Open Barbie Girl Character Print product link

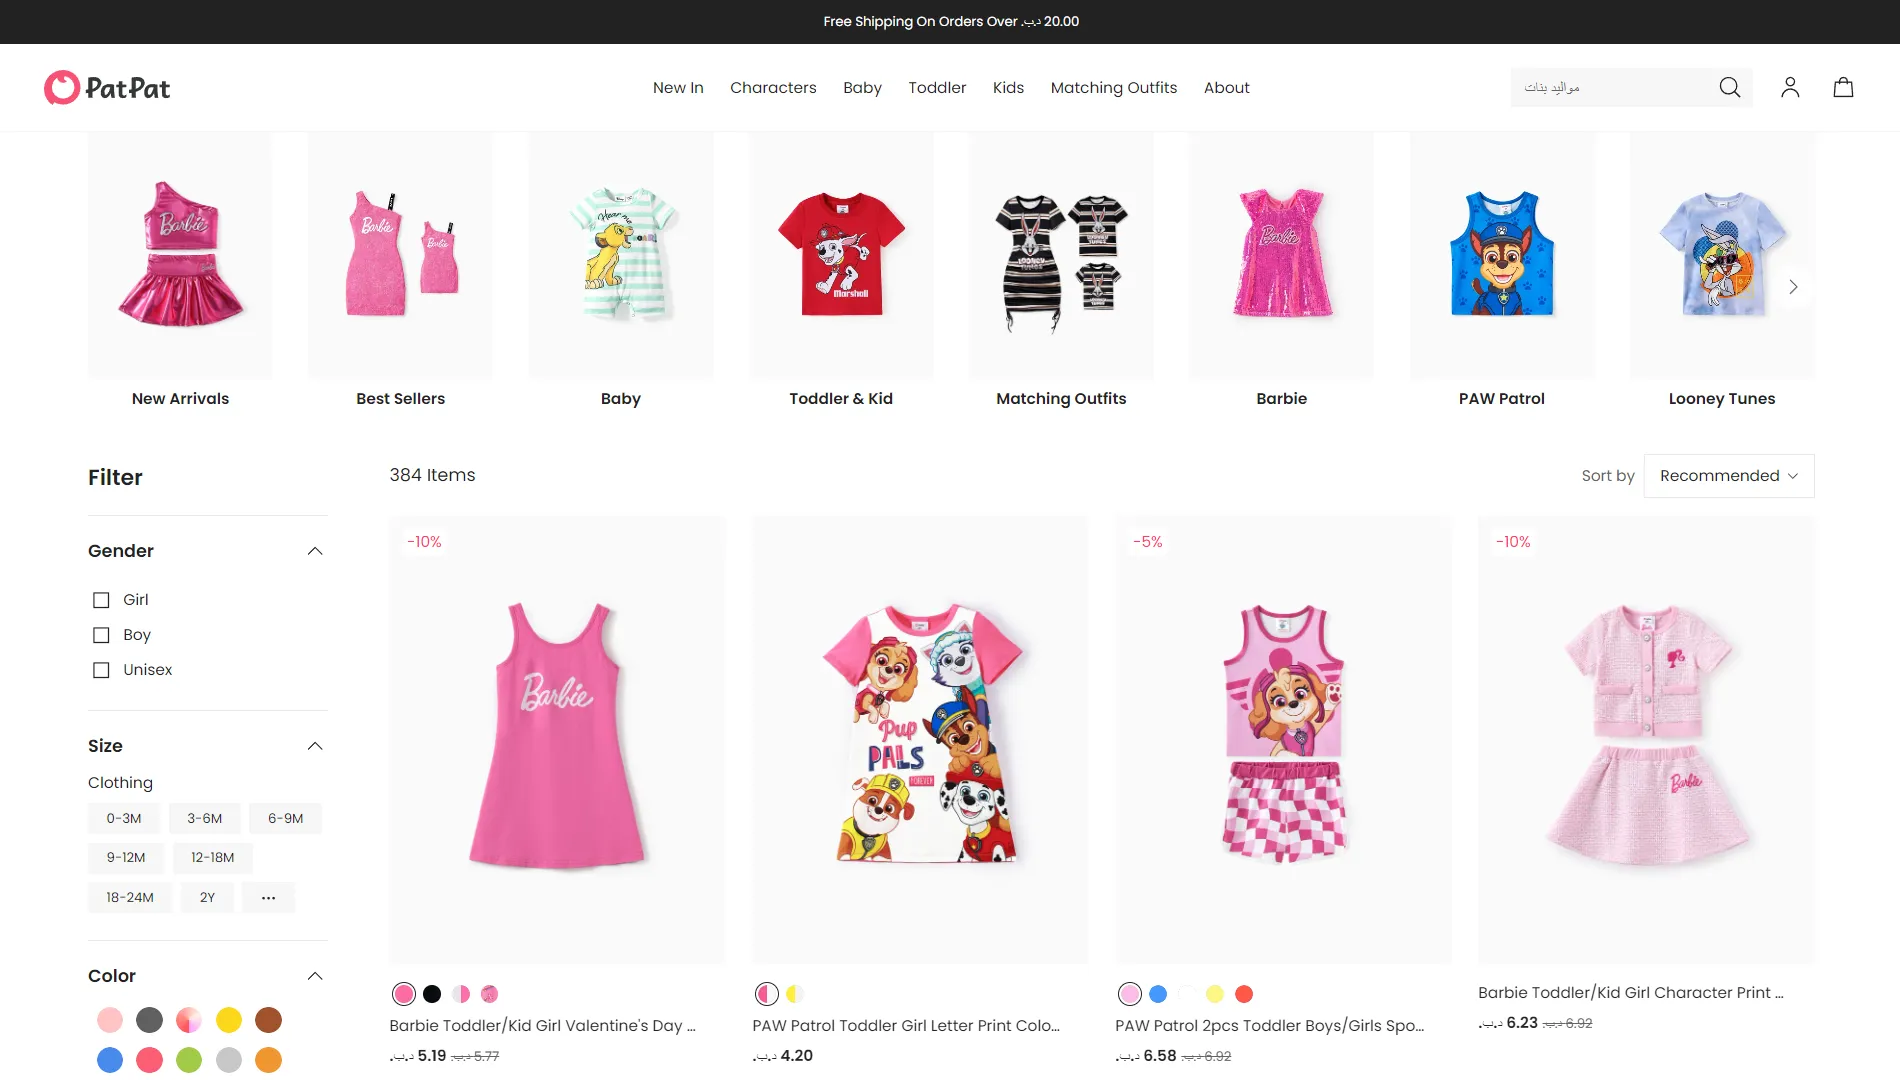[x=1631, y=993]
